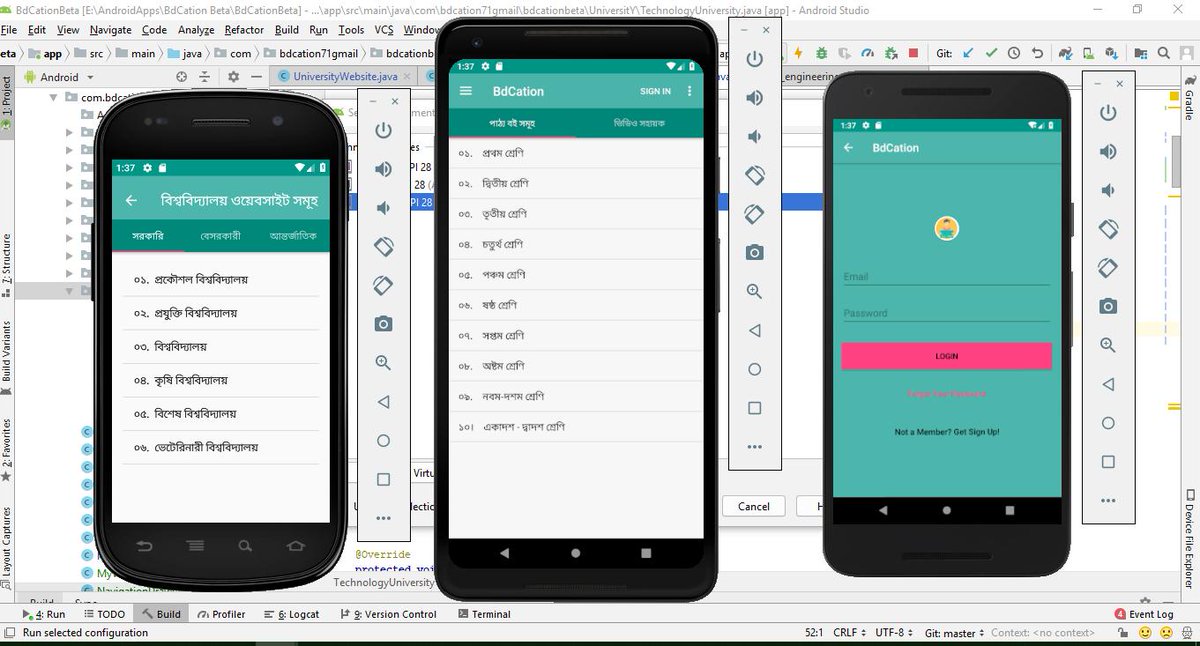The image size is (1200, 646).
Task: Revert changes with the Git undo arrow
Action: [1037, 53]
